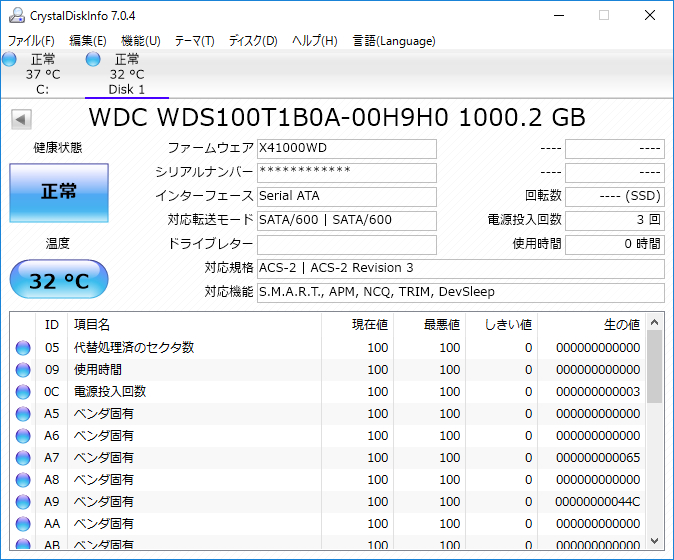Click the status circle for ID A9 row
The width and height of the screenshot is (674, 560).
(23, 502)
